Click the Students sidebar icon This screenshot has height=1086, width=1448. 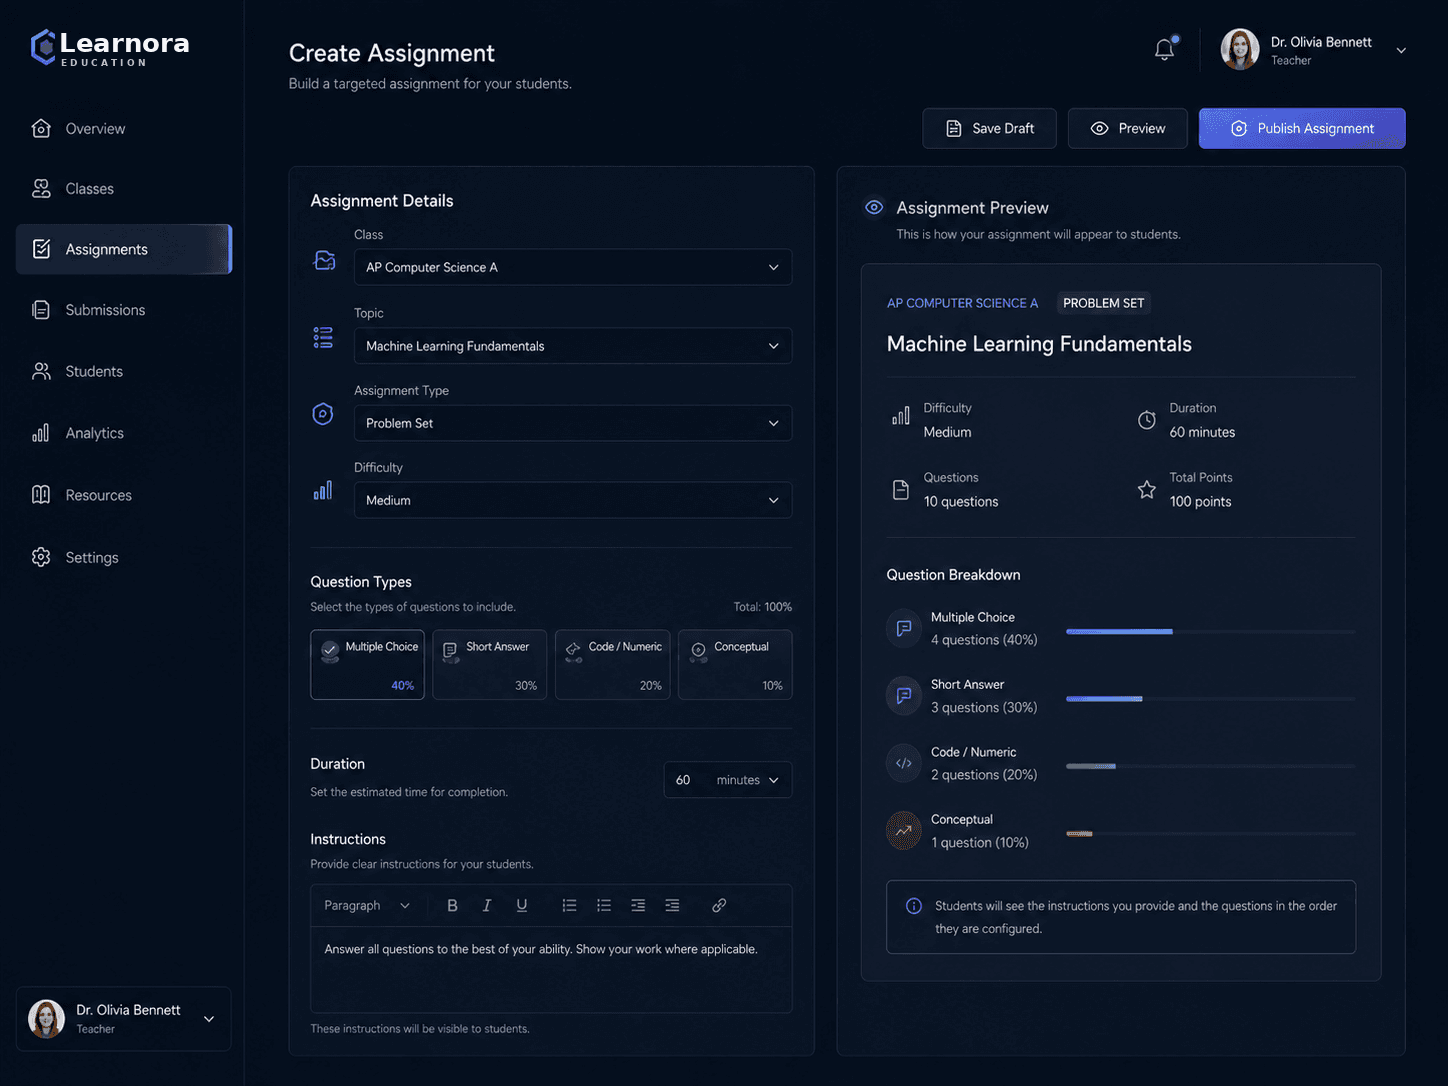pos(41,371)
